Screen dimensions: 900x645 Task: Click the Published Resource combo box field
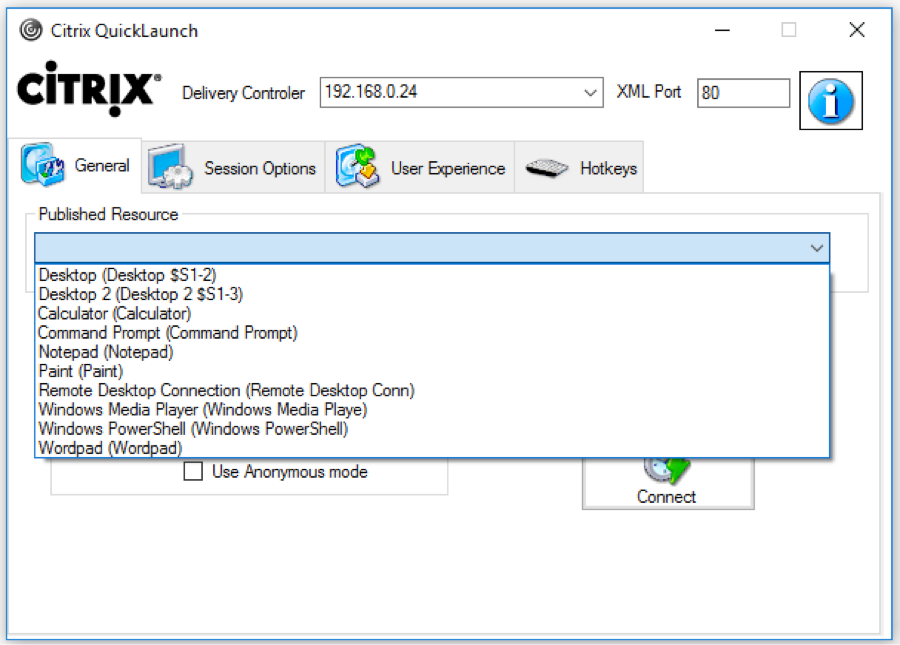(x=432, y=248)
